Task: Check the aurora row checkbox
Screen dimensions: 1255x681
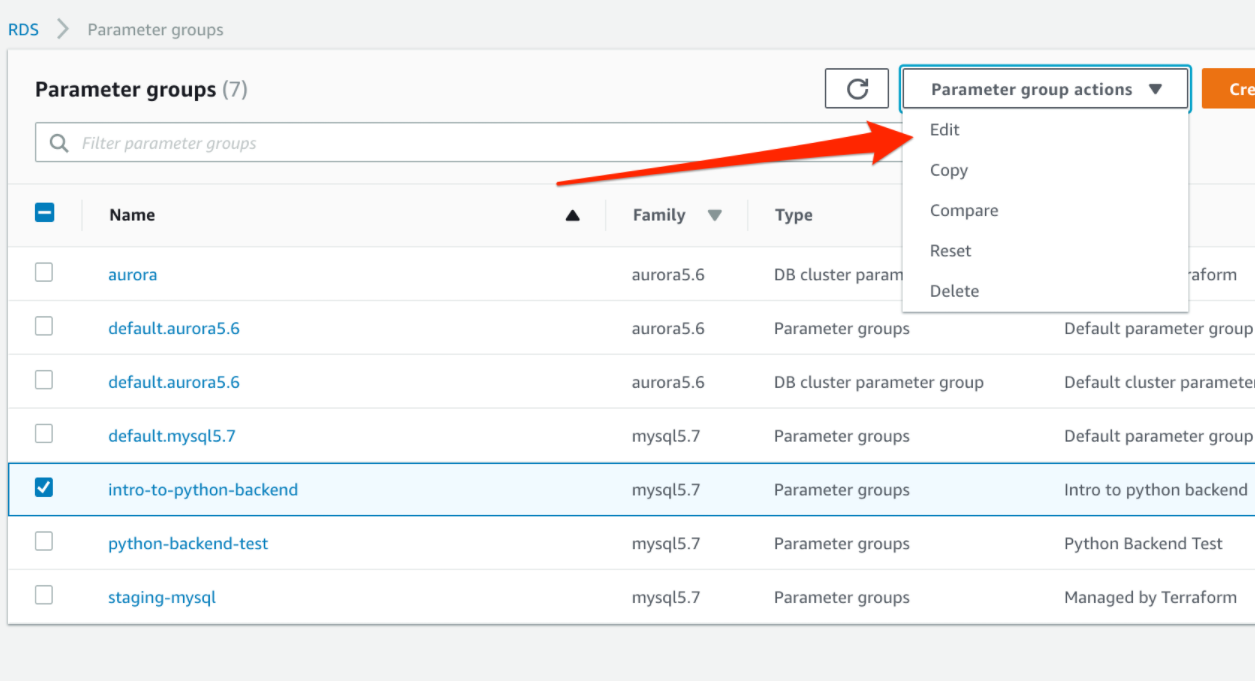Action: tap(44, 272)
